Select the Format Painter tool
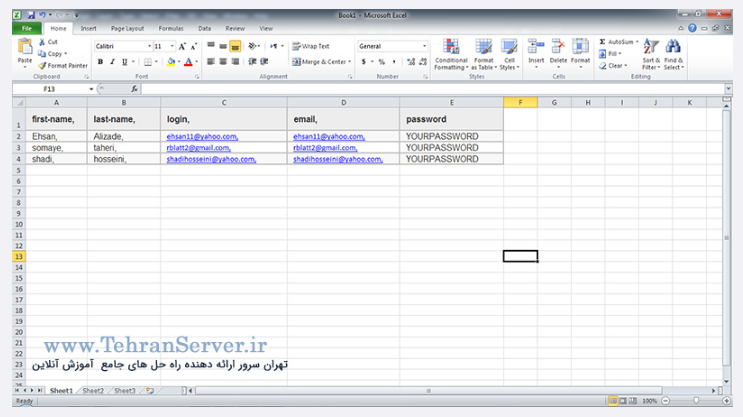Image resolution: width=743 pixels, height=417 pixels. (66, 65)
